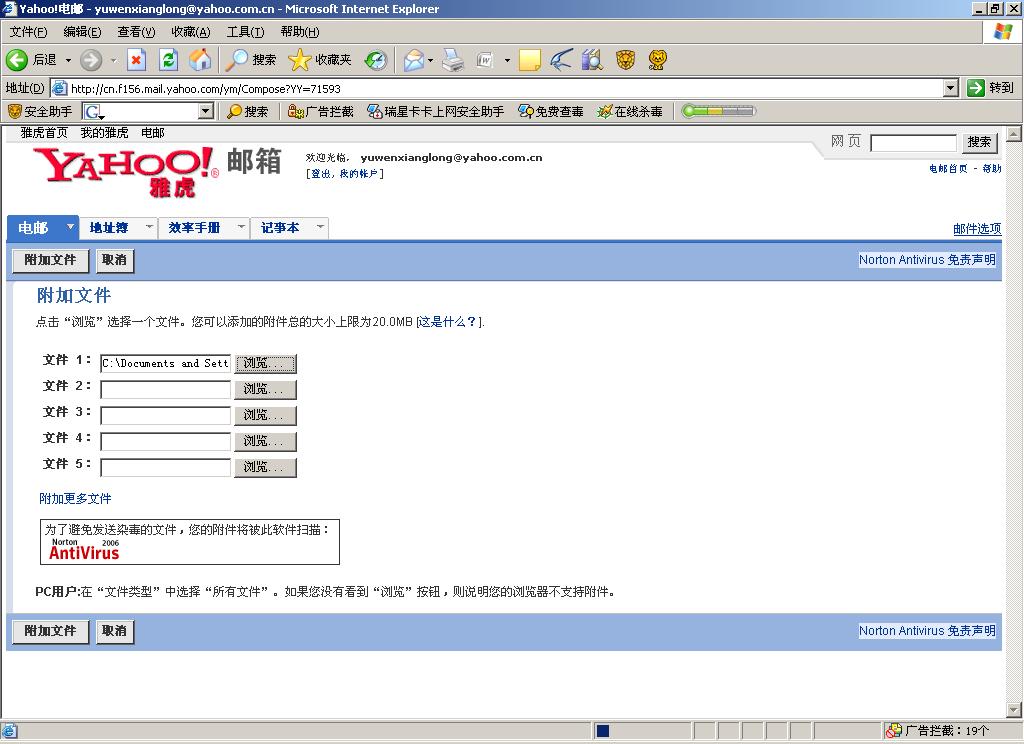Screen dimensions: 1024x744
Task: Open 瑞星卡卡上网安全助手 toolbar item
Action: 436,112
